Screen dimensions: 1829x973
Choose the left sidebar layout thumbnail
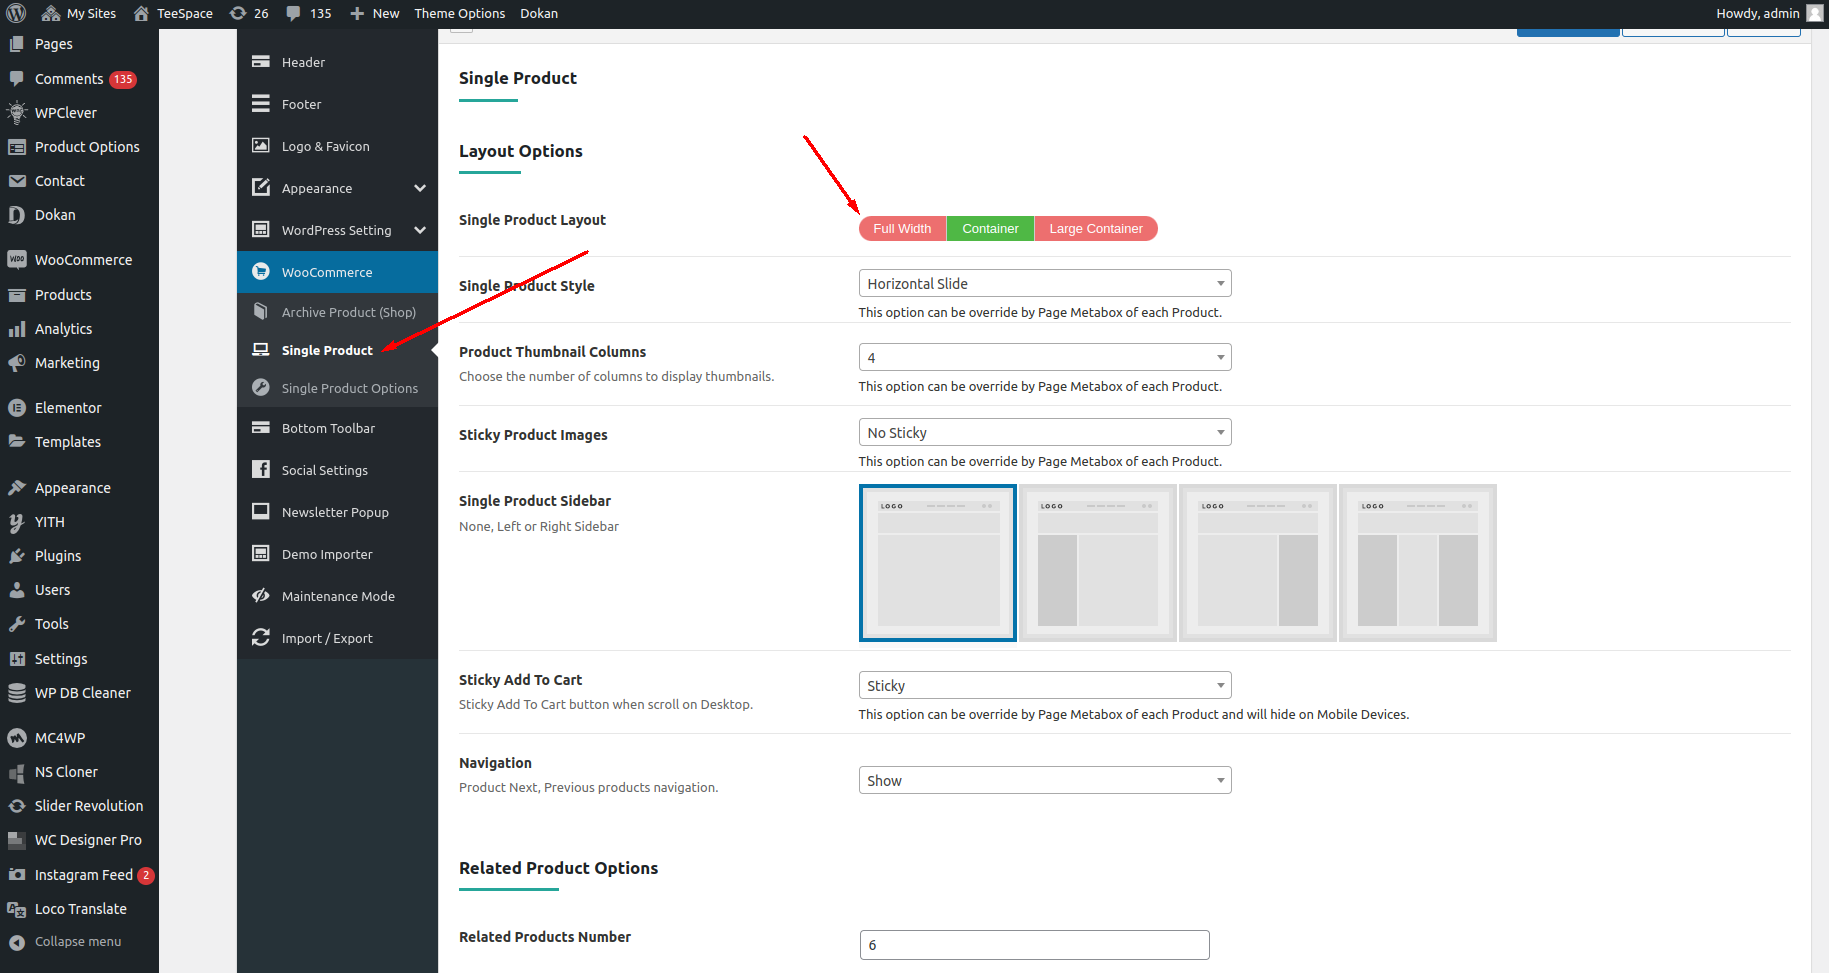click(1098, 563)
